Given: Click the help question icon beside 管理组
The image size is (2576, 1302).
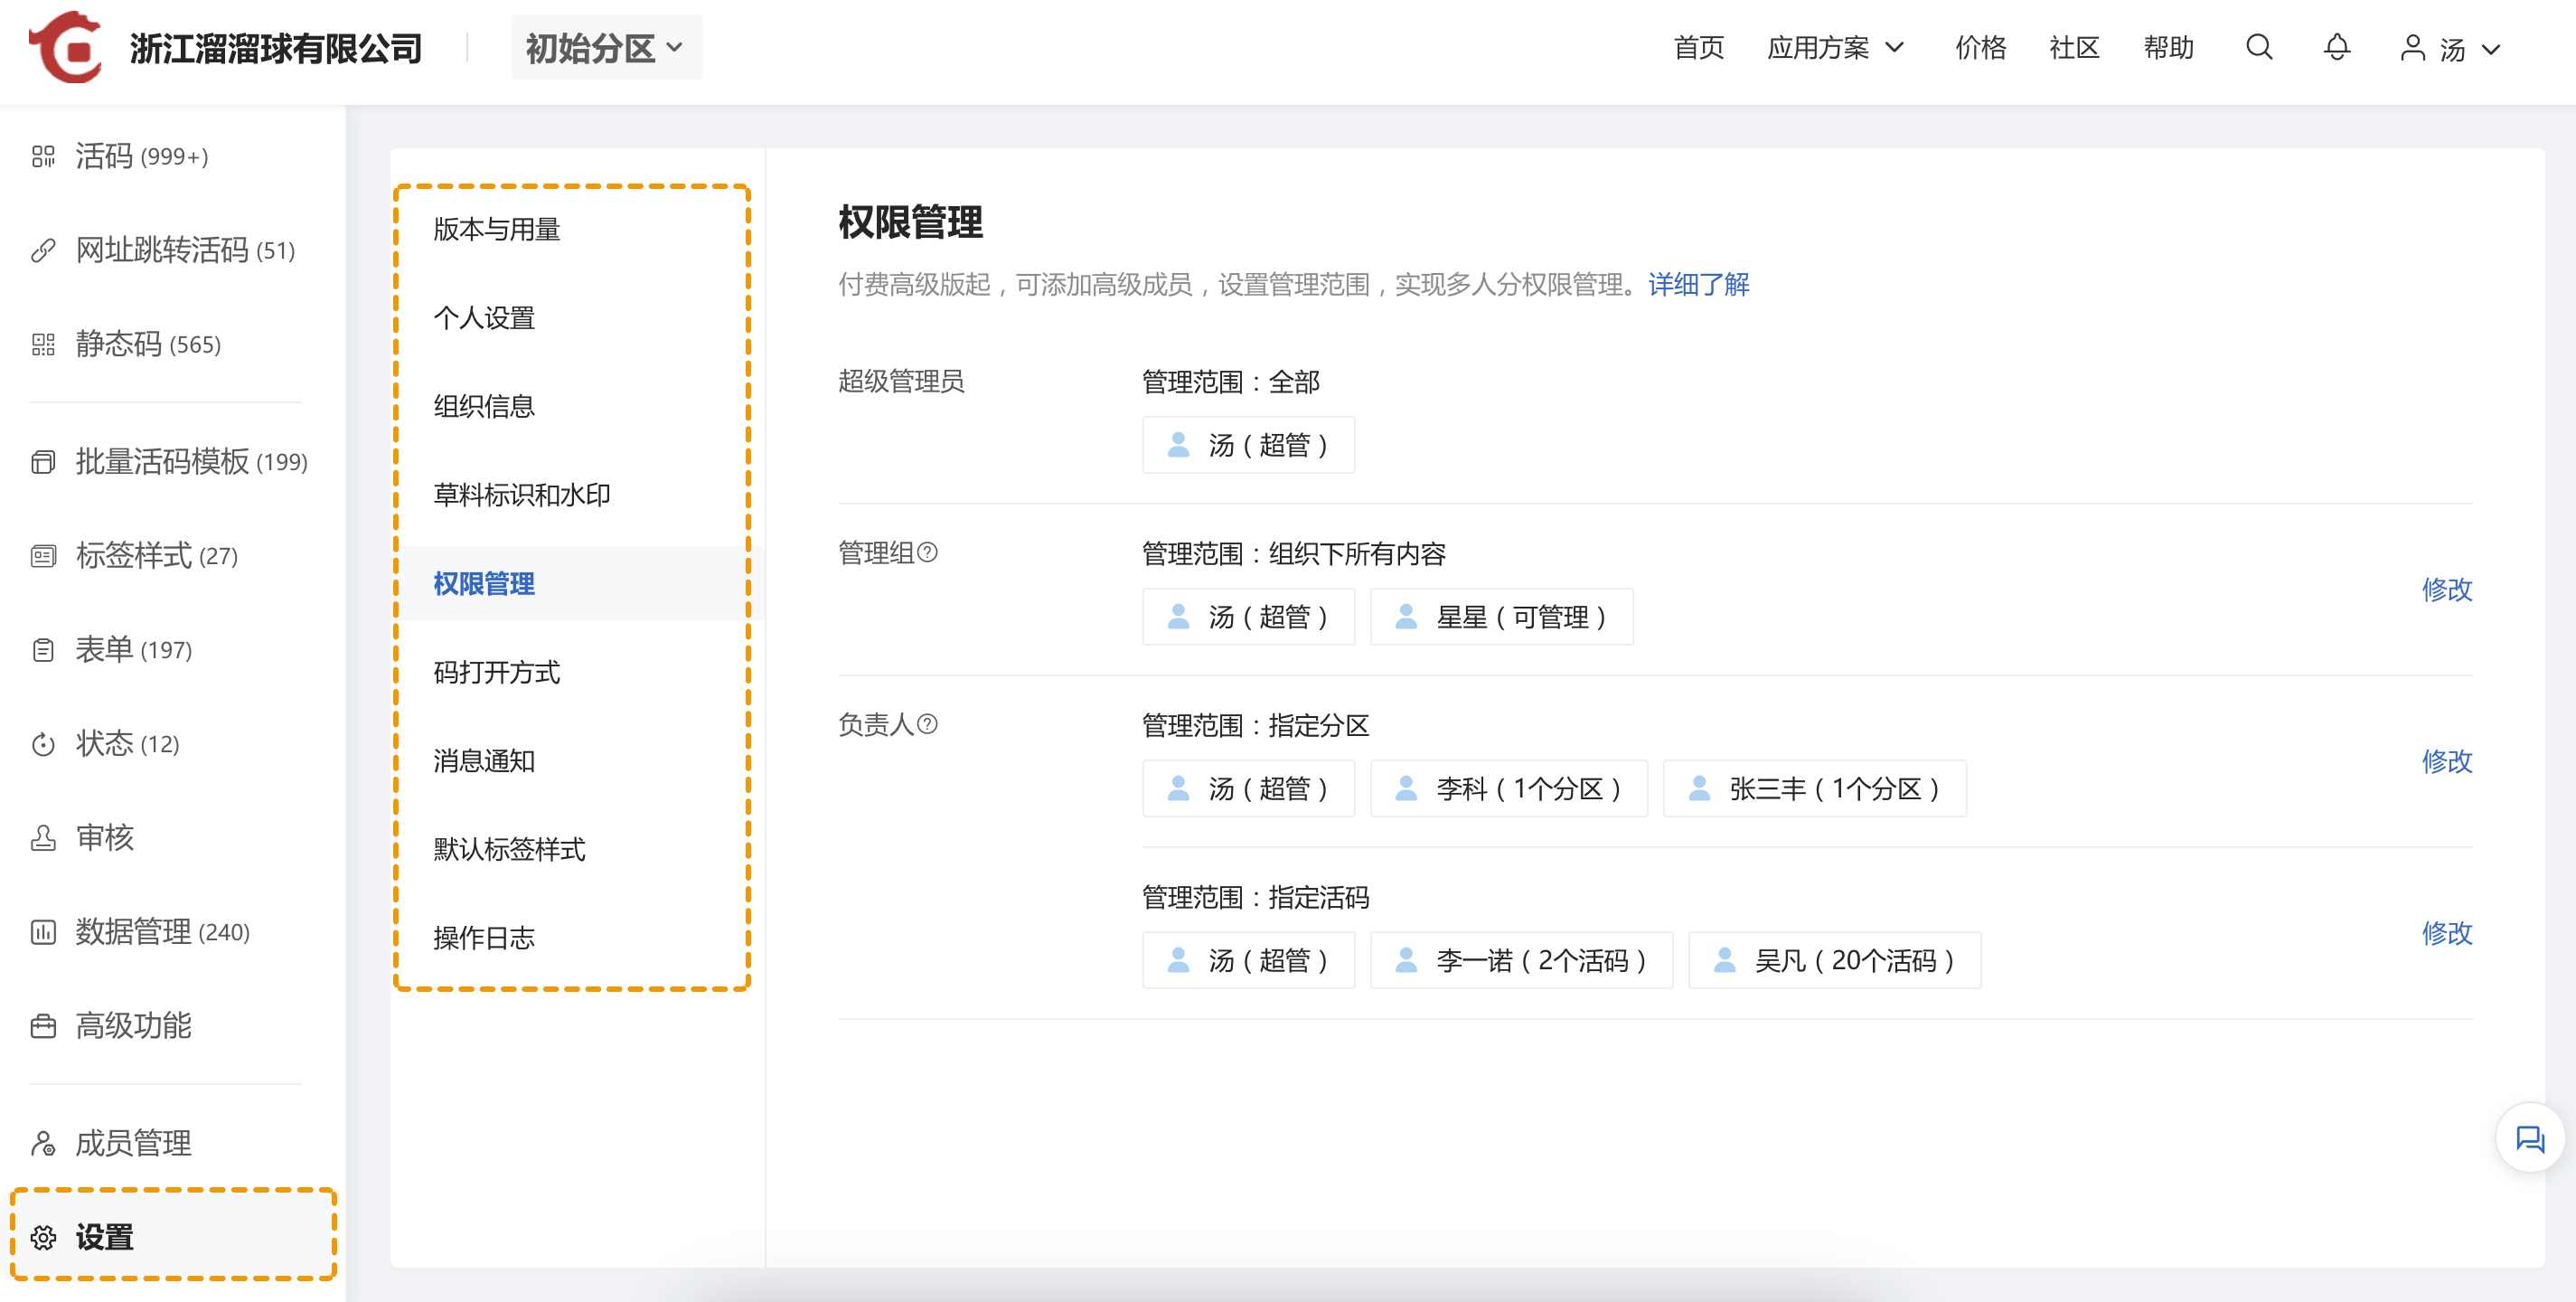Looking at the screenshot, I should [927, 552].
